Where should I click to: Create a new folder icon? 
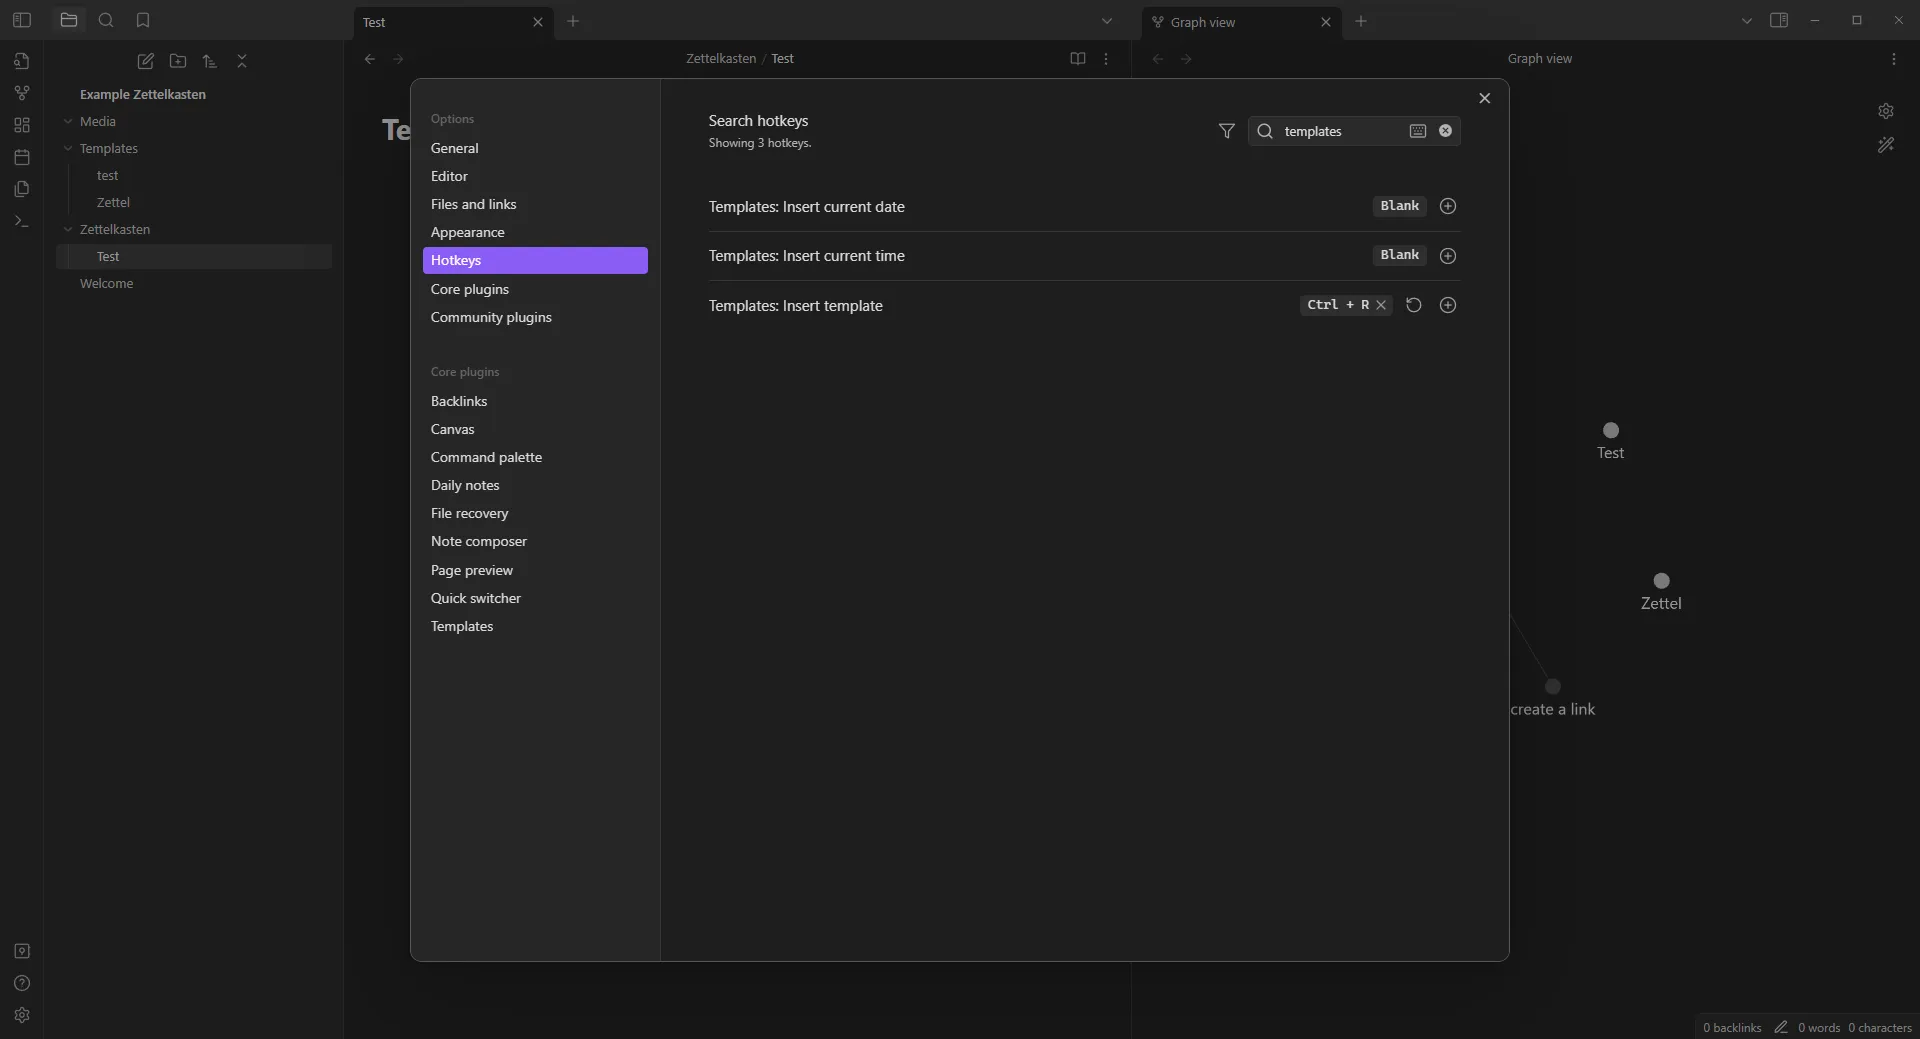[x=178, y=61]
